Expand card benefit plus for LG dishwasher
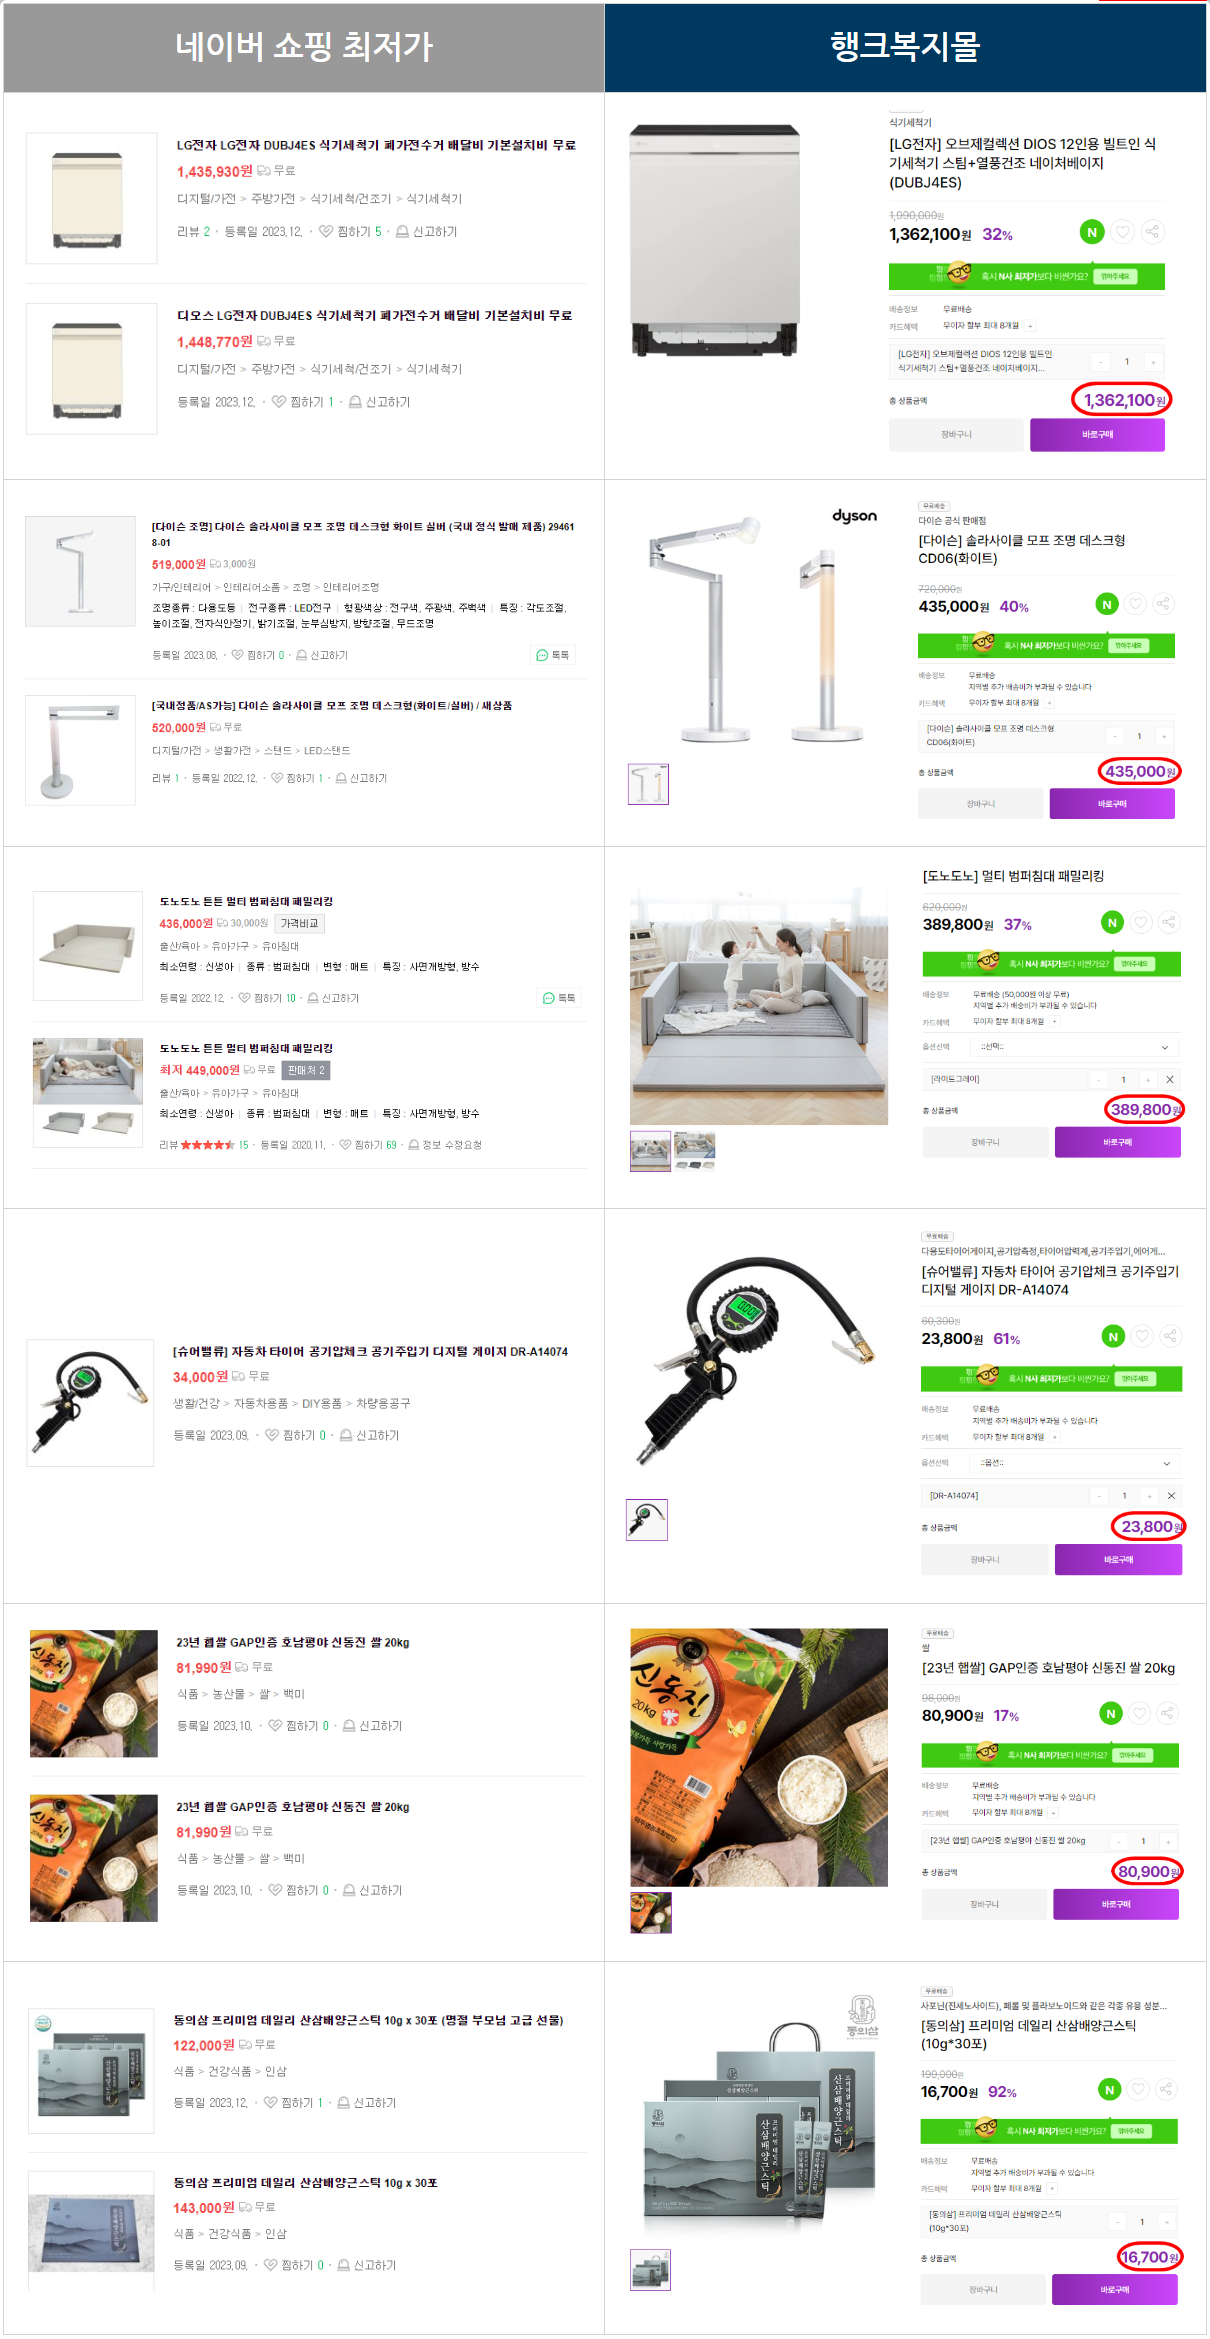 coord(1030,326)
